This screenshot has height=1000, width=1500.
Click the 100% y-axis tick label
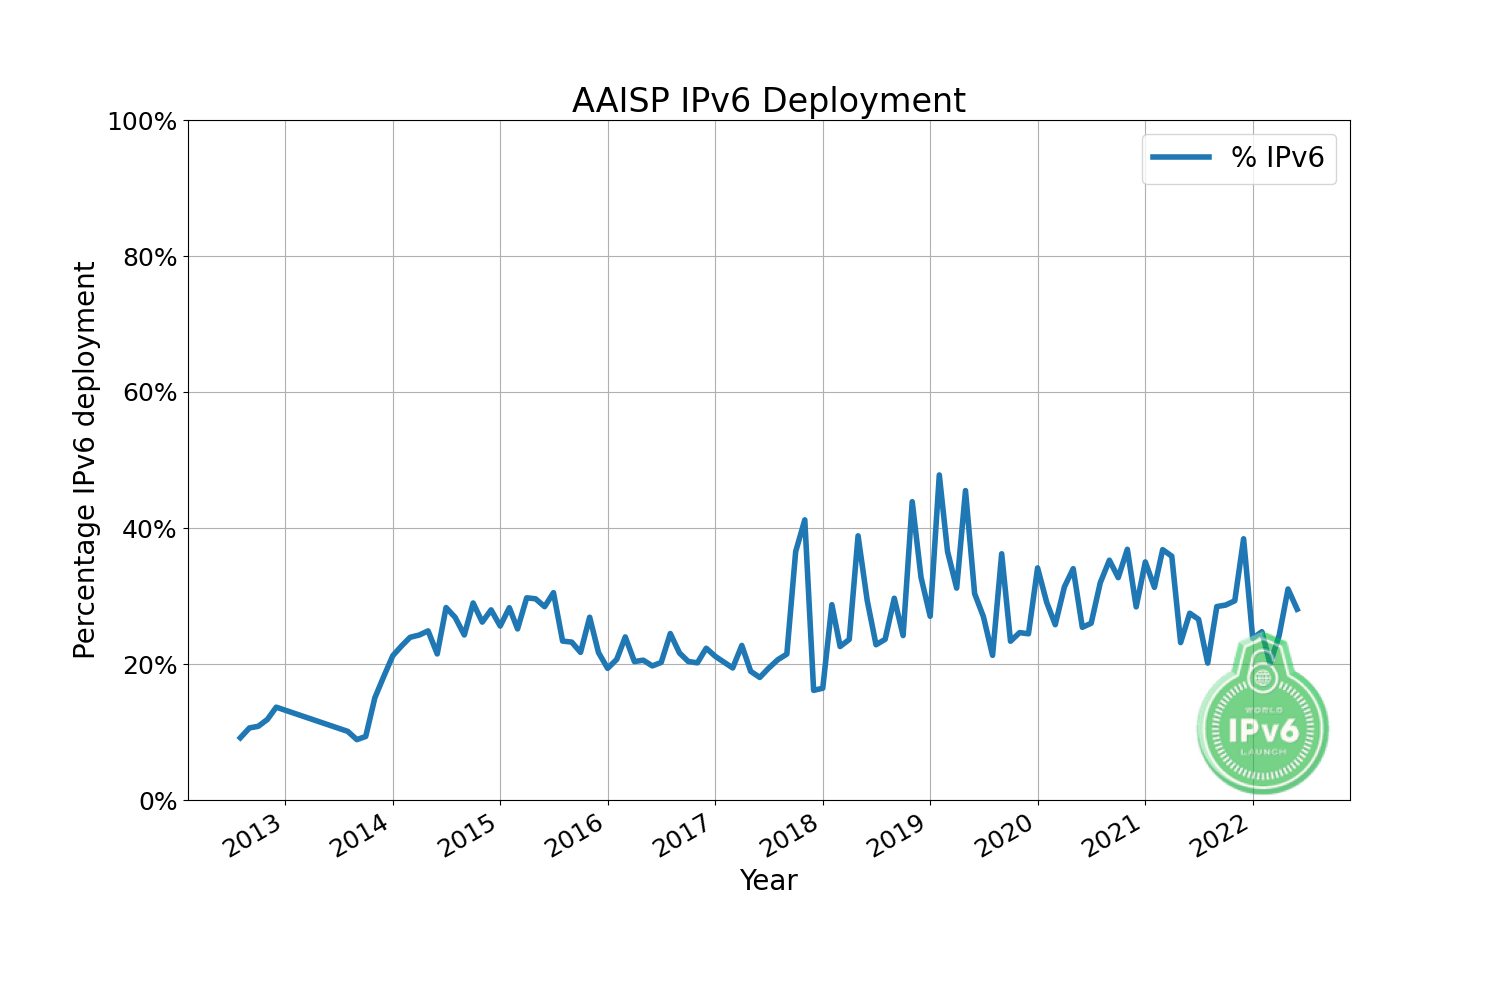[142, 122]
